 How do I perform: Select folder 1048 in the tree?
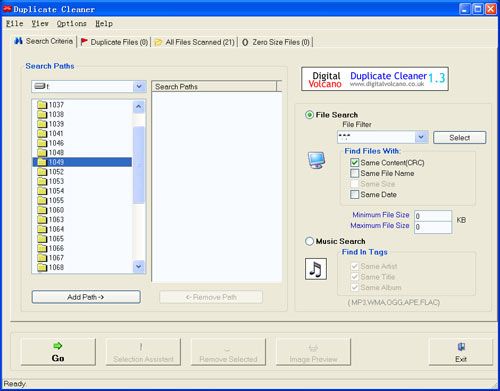click(x=82, y=153)
